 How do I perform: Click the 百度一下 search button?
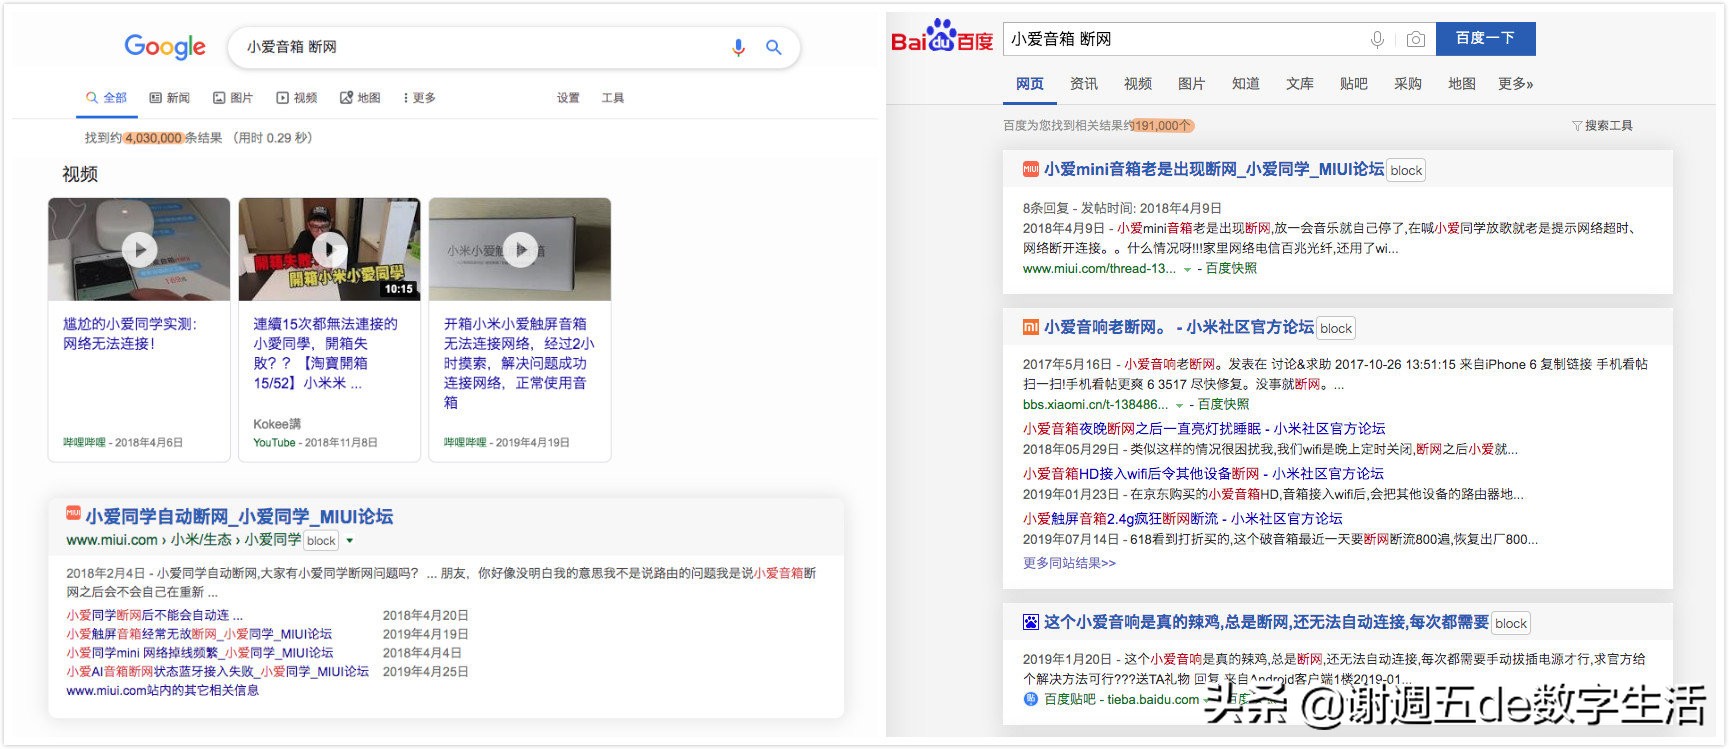pos(1485,38)
